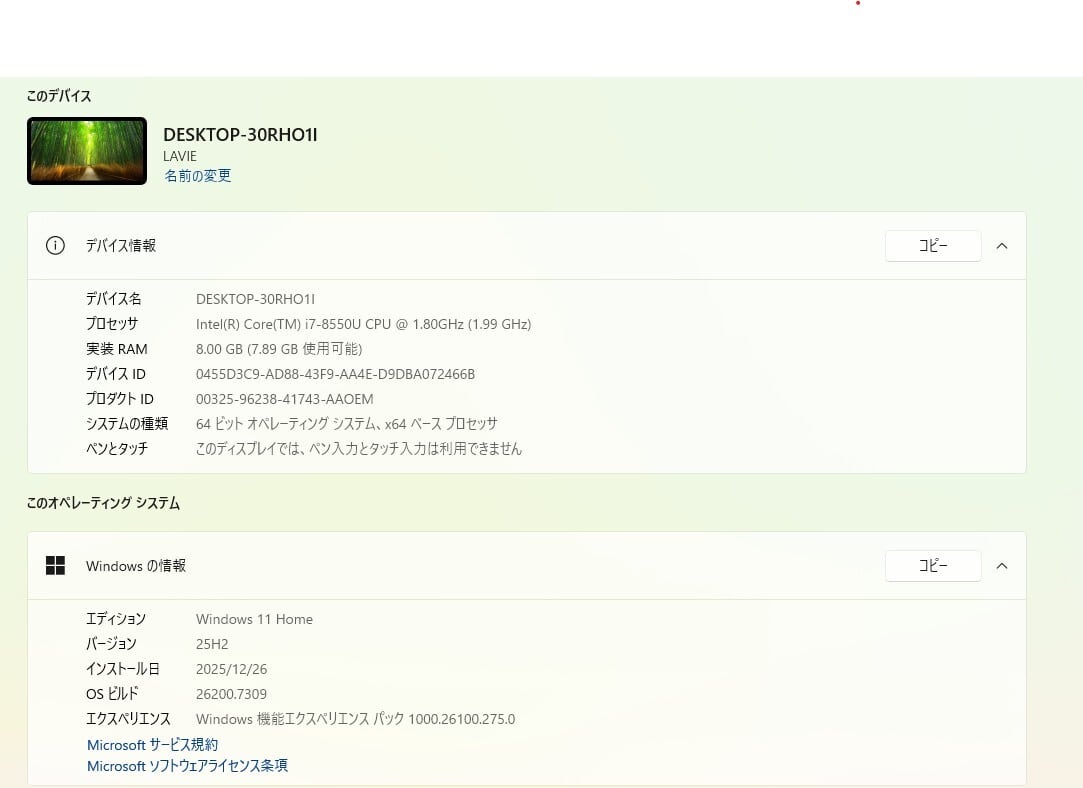This screenshot has width=1083, height=788.
Task: Click the バージョン label
Action: (111, 644)
